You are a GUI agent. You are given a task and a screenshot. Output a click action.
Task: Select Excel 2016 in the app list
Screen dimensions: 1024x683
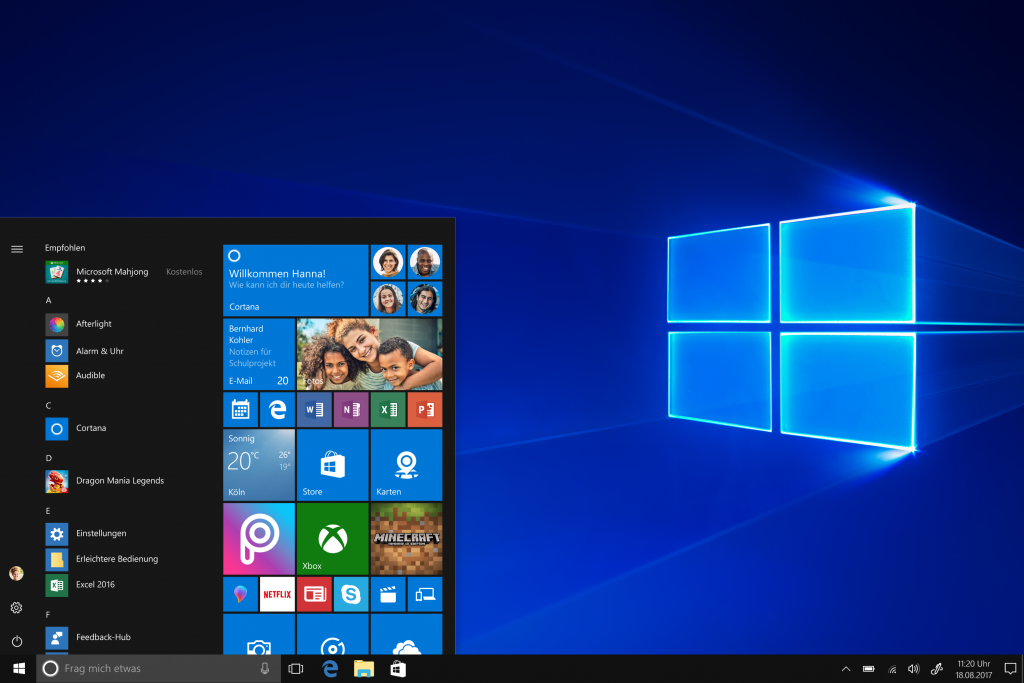(95, 585)
